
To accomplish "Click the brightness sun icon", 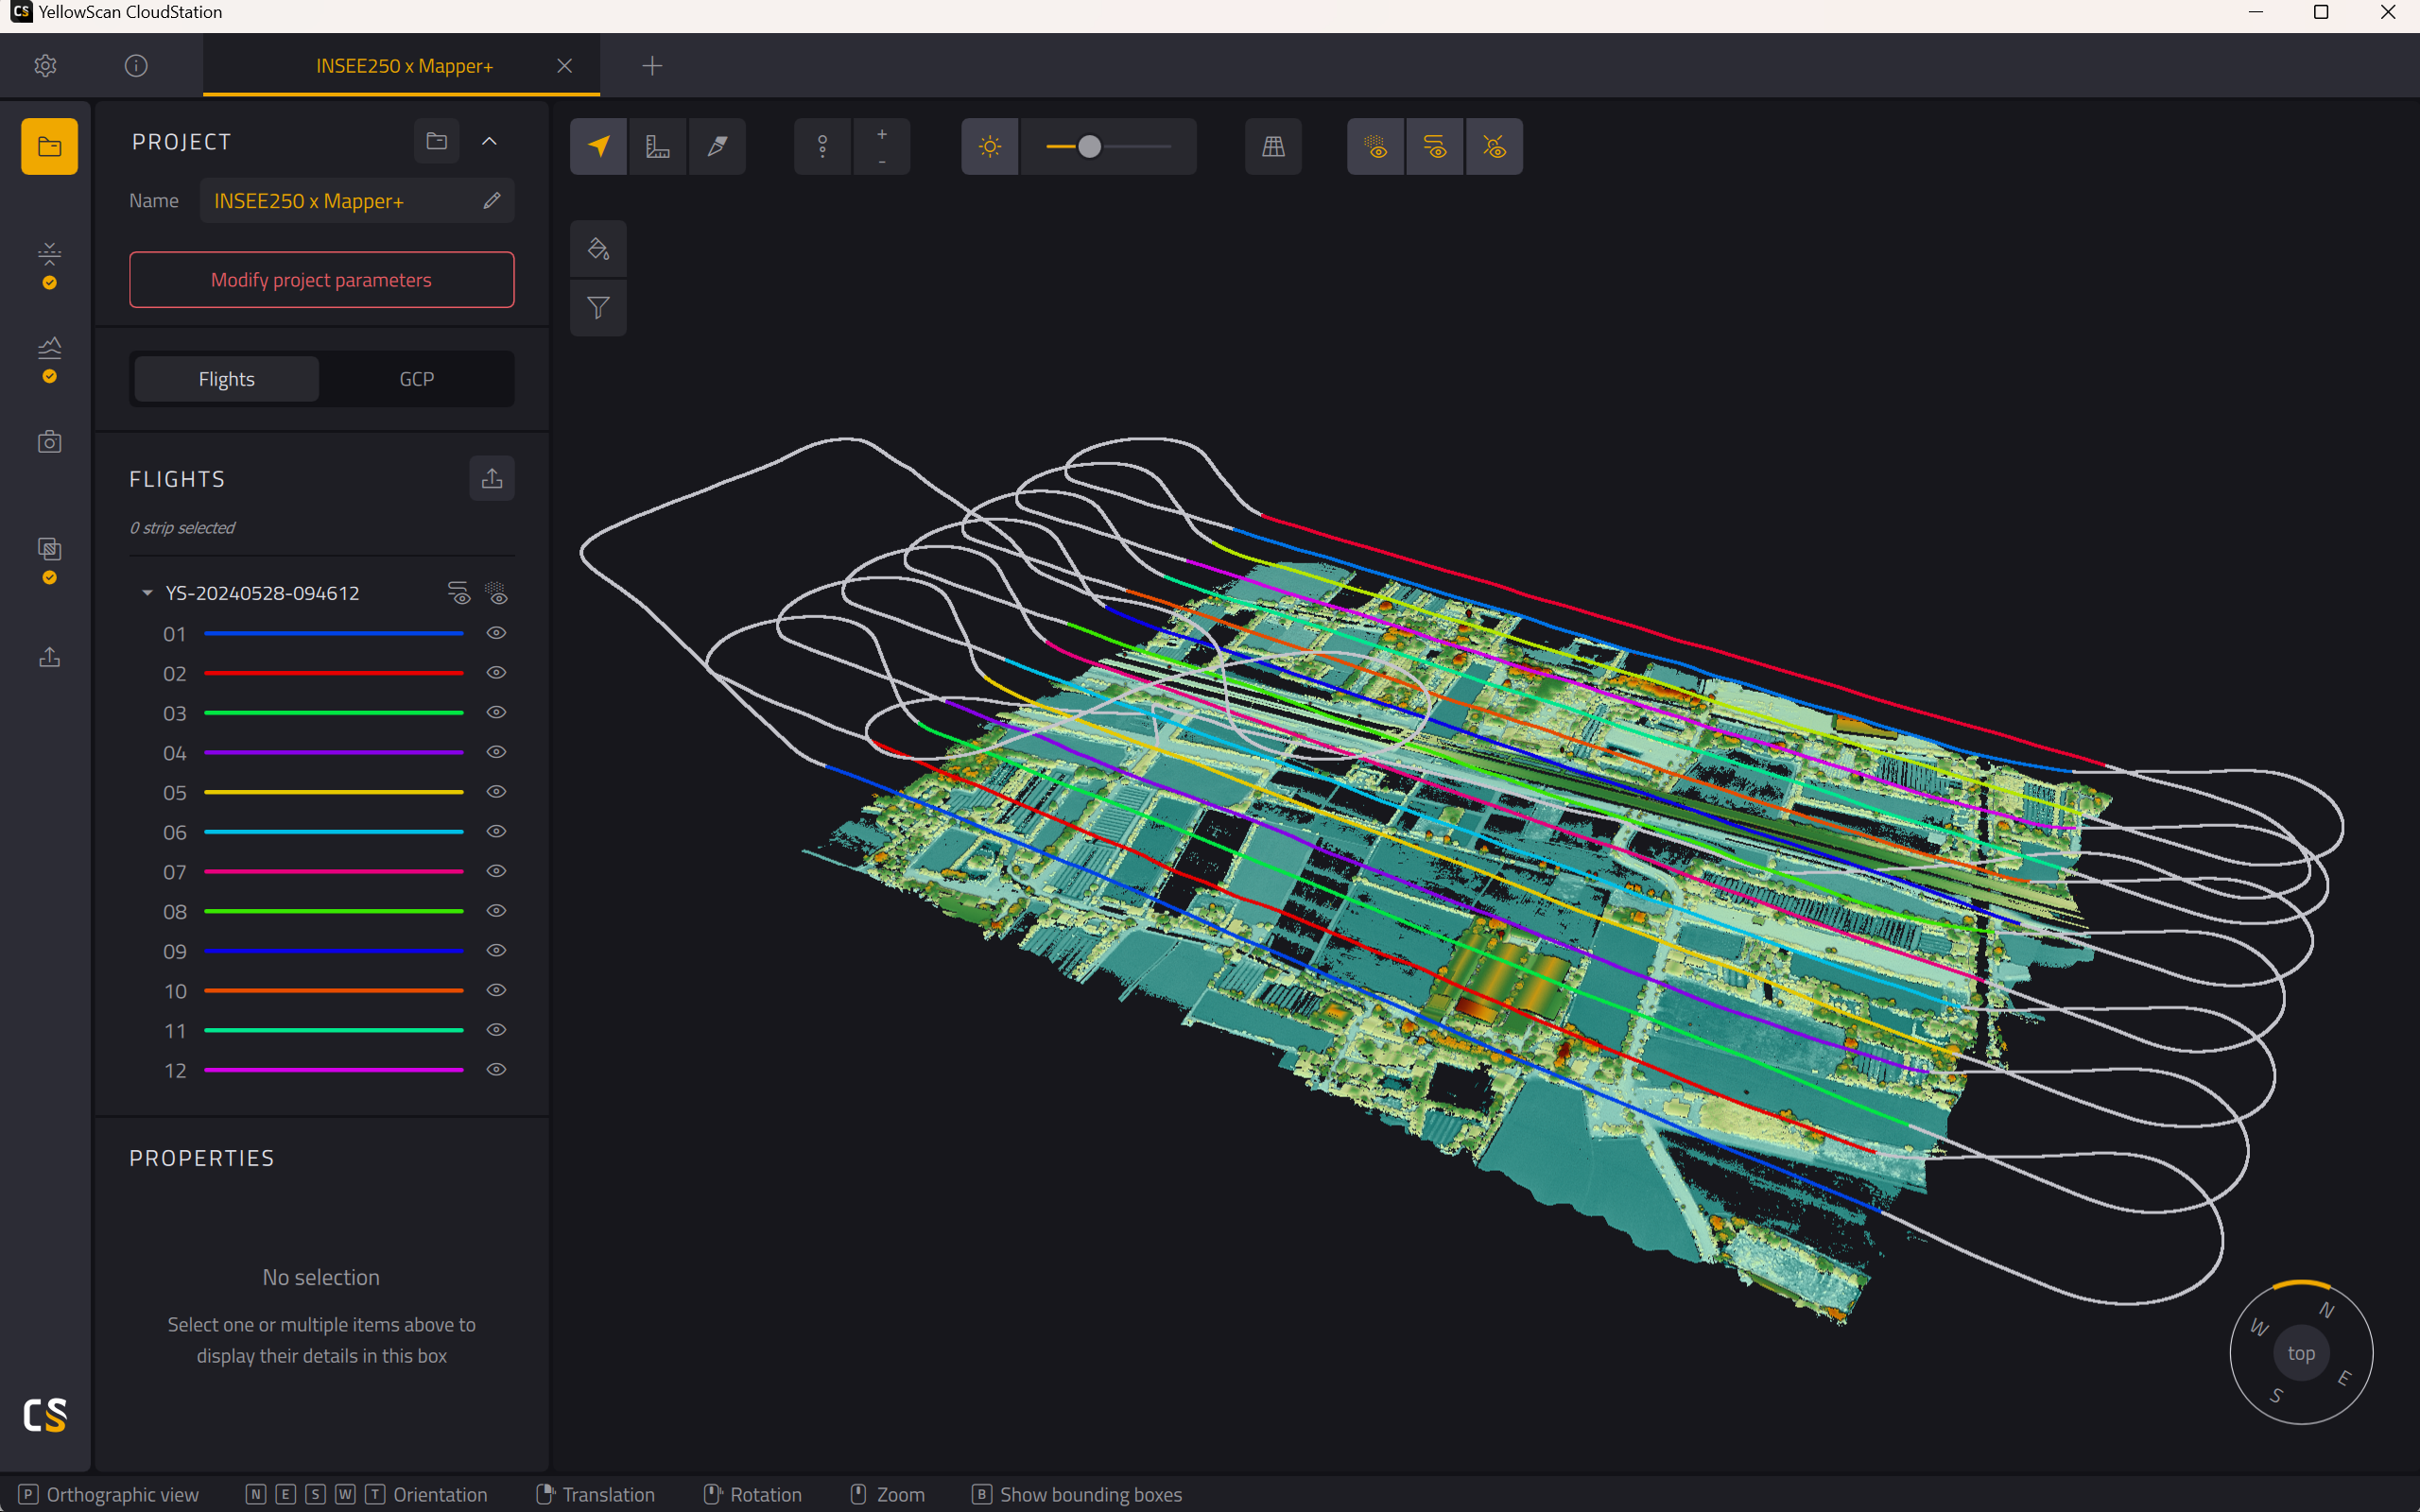I will point(990,147).
